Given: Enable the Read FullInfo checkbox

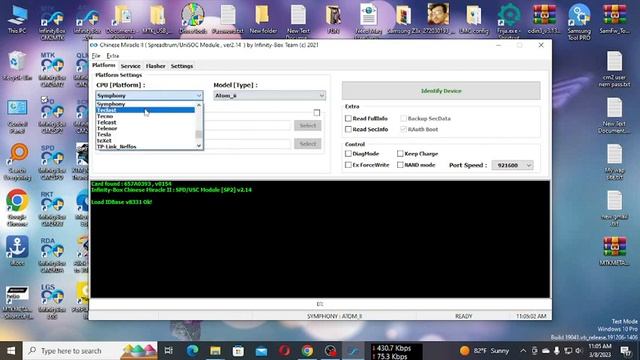Looking at the screenshot, I should 348,118.
